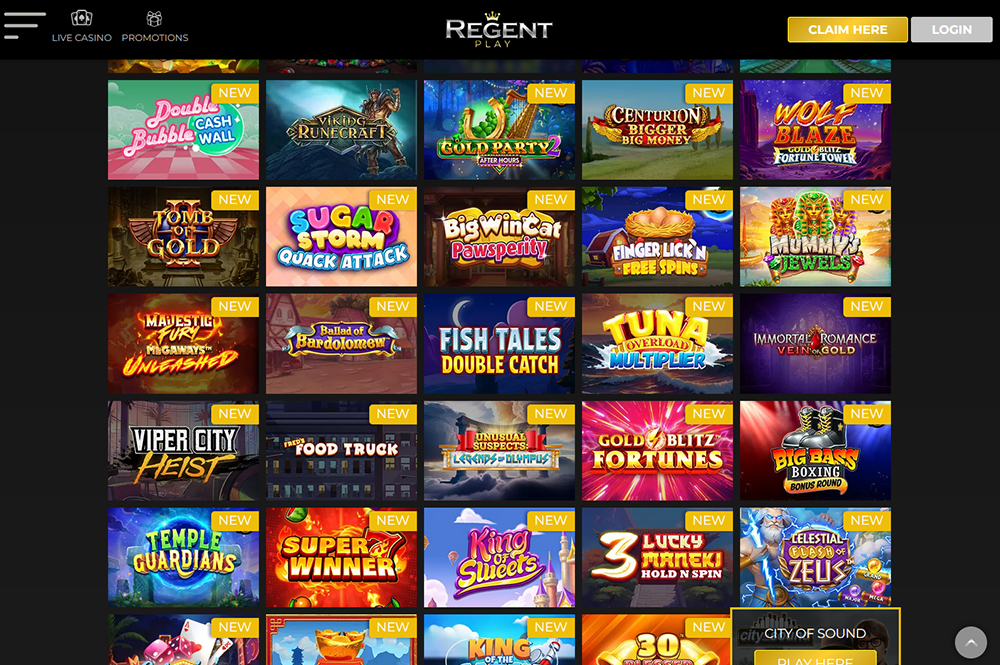This screenshot has height=665, width=1000.
Task: Click the Claim Here button
Action: (x=848, y=29)
